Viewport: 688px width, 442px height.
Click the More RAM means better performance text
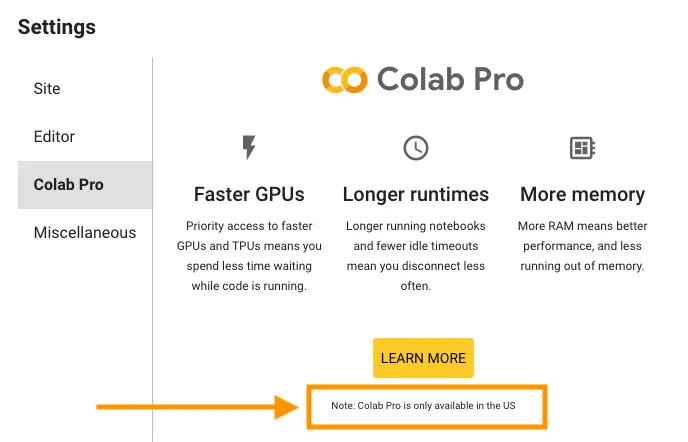[582, 246]
